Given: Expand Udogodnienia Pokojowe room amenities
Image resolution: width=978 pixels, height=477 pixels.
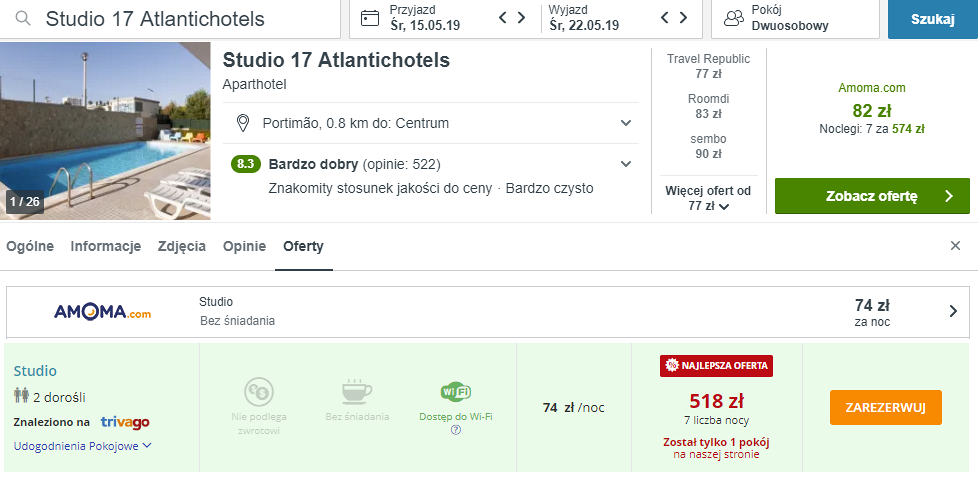Looking at the screenshot, I should coord(83,445).
